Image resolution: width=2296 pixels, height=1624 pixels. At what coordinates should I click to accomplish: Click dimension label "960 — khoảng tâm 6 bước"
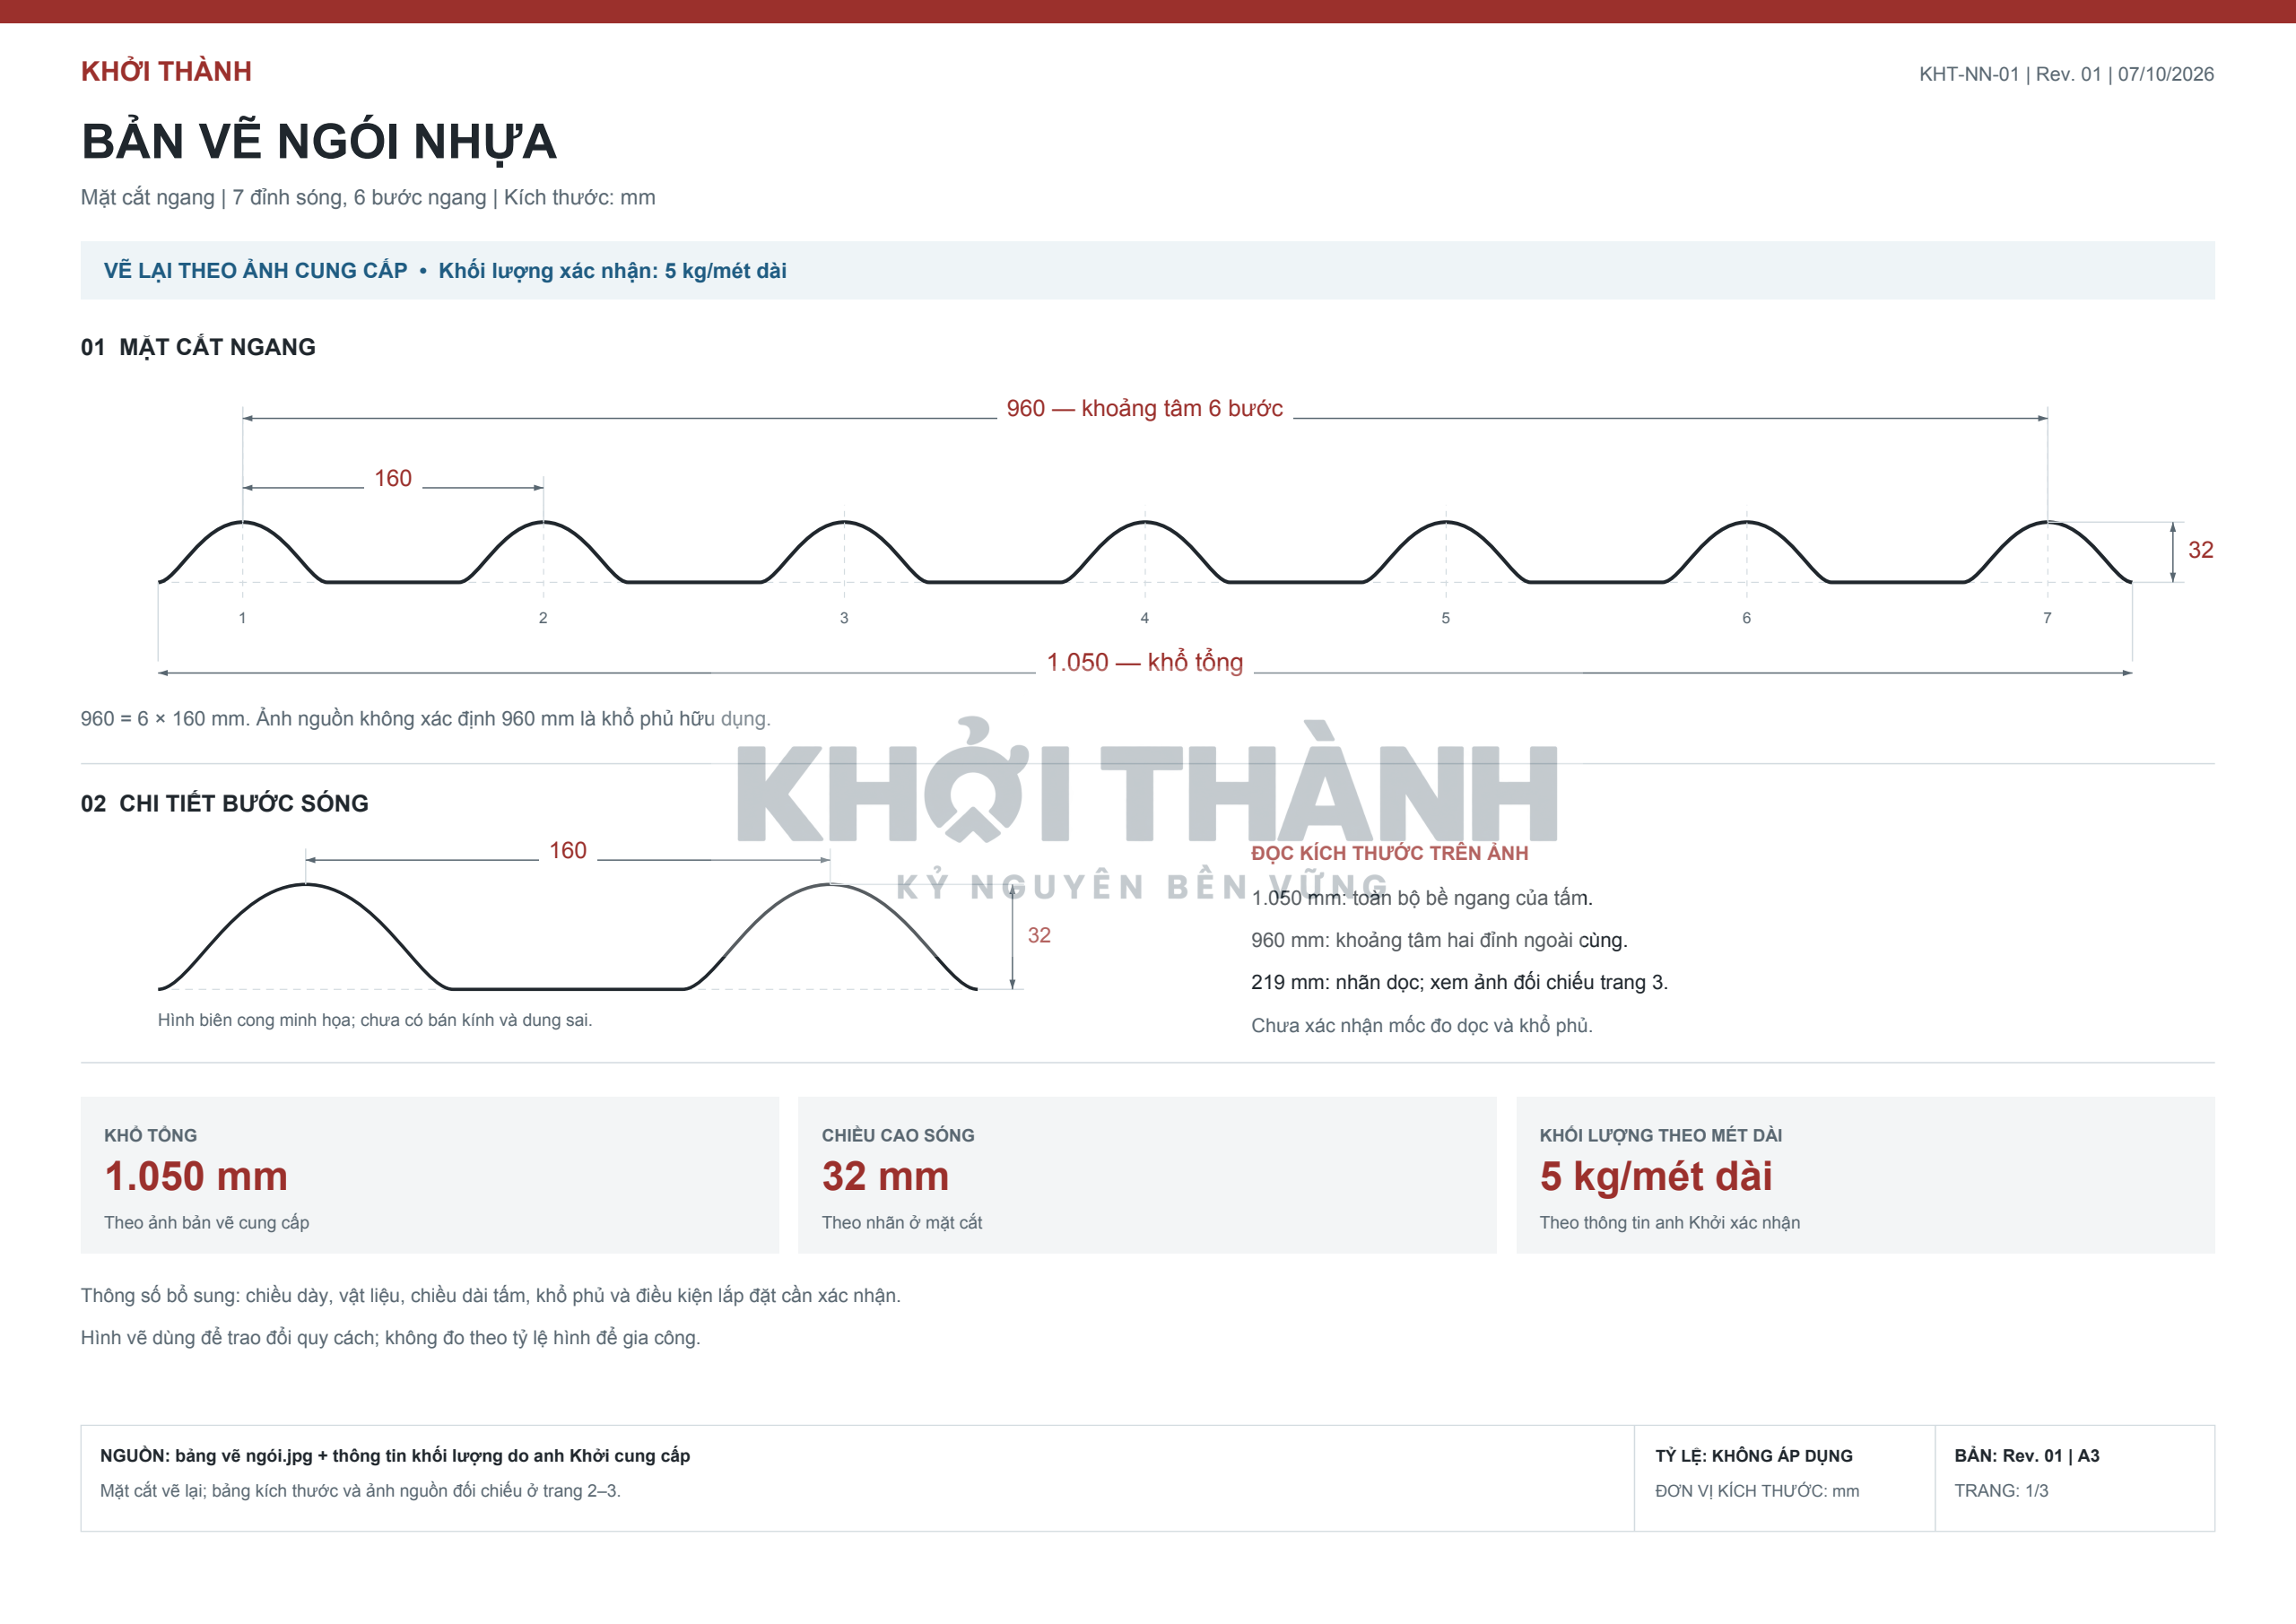(x=1144, y=408)
